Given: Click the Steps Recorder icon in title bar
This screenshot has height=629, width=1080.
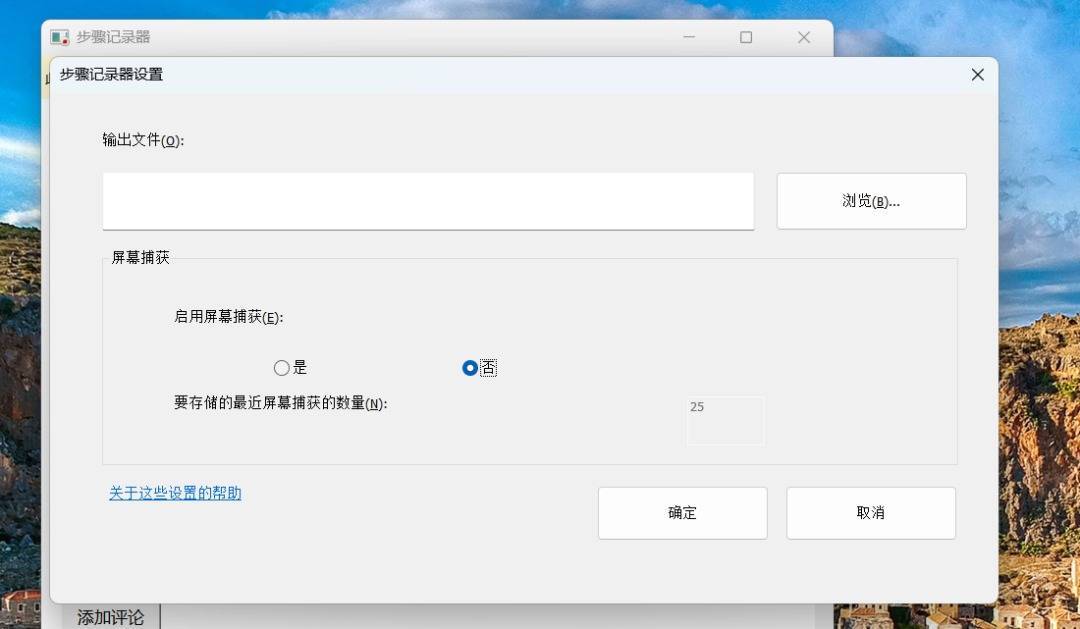Looking at the screenshot, I should tap(57, 36).
